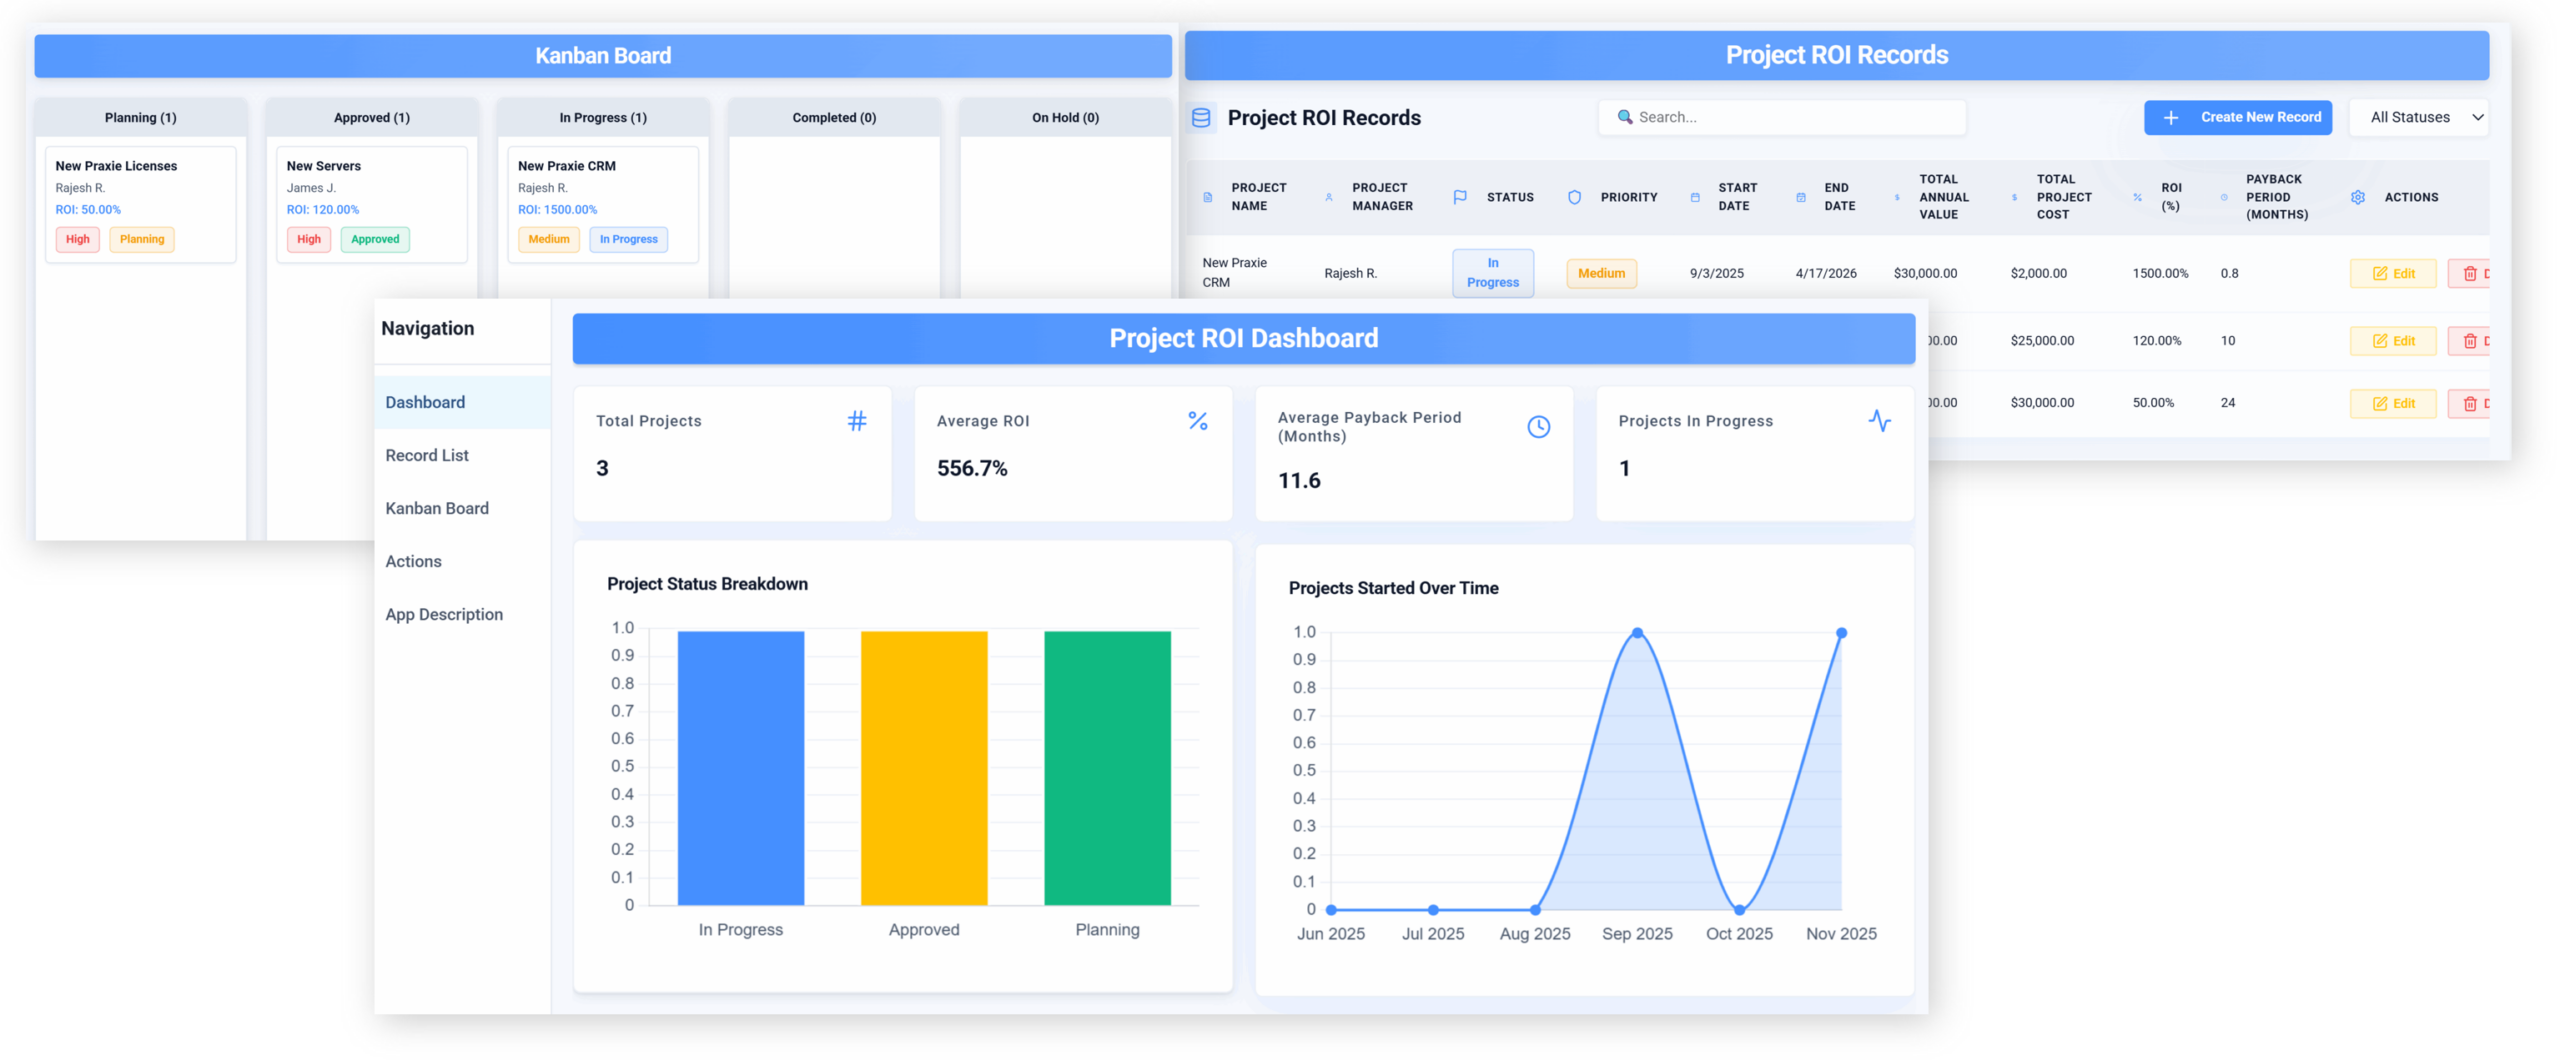Click ROI: 1500.00% on the kanban card
The width and height of the screenshot is (2560, 1061).
[558, 210]
